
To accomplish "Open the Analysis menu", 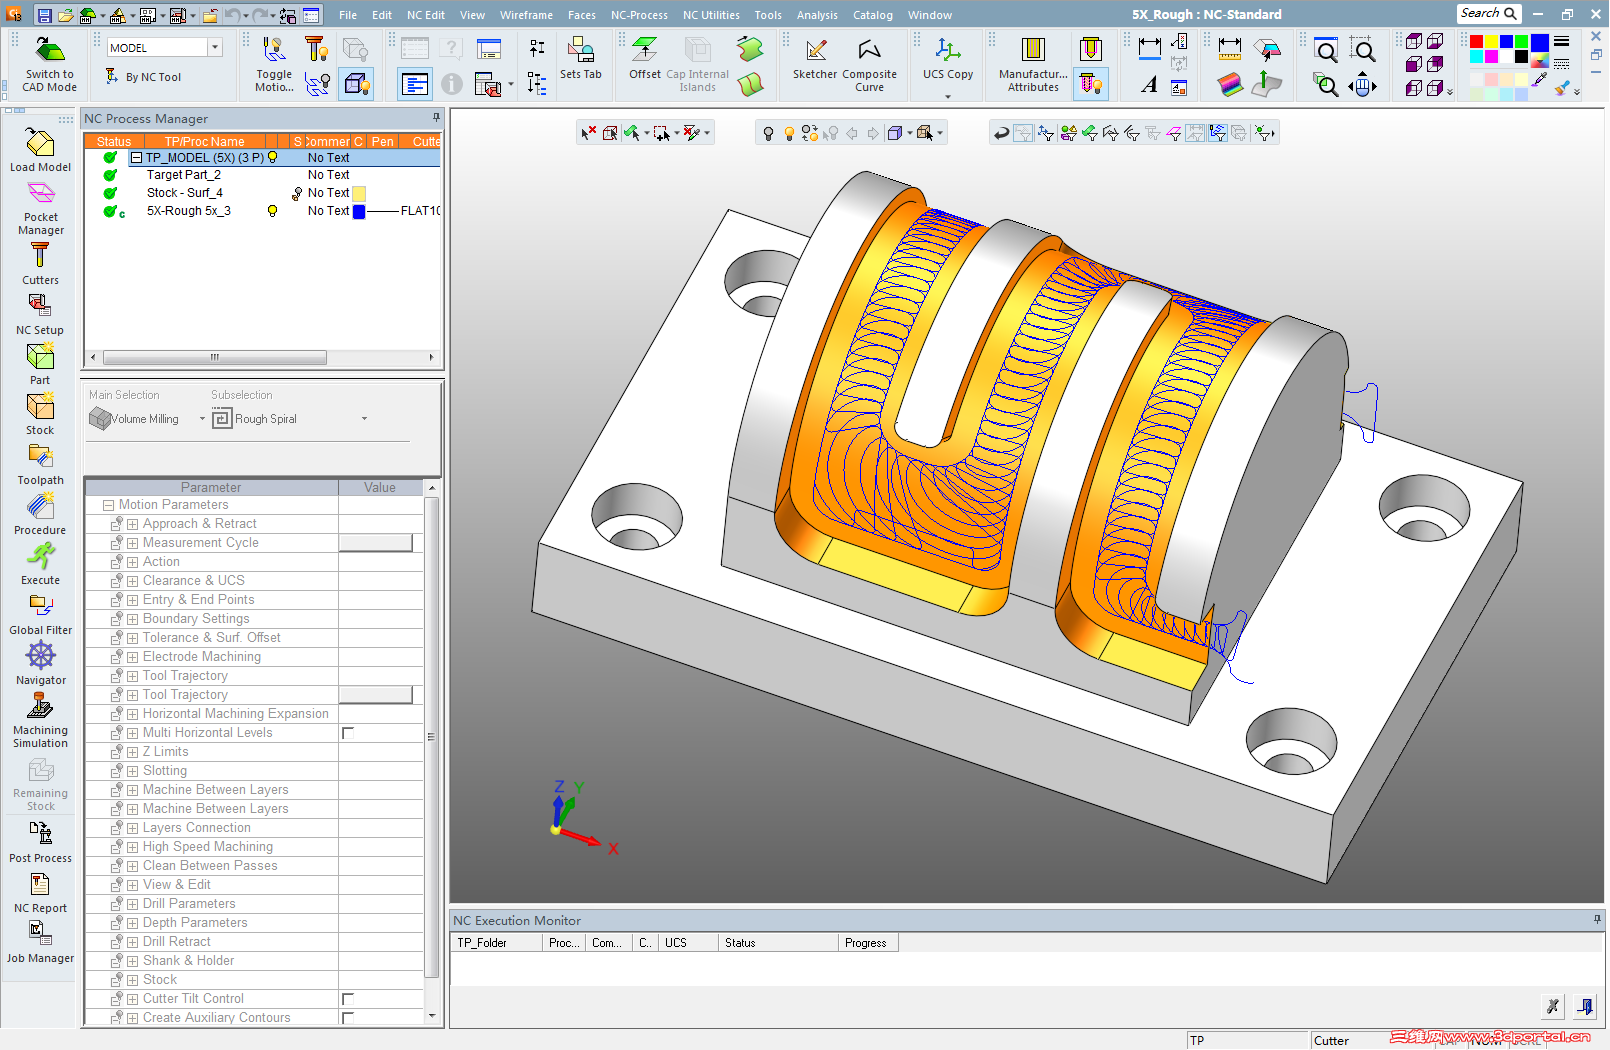I will tap(817, 15).
